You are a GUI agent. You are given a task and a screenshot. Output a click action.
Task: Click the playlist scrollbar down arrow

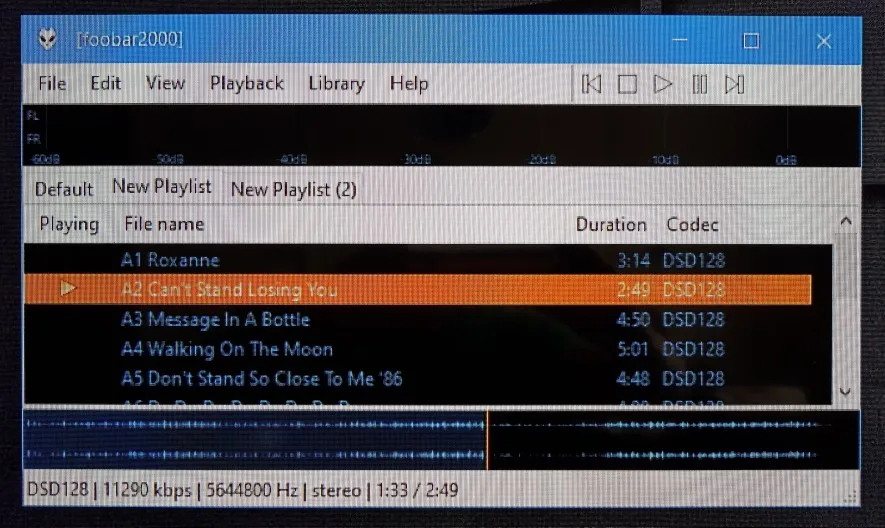(x=845, y=391)
